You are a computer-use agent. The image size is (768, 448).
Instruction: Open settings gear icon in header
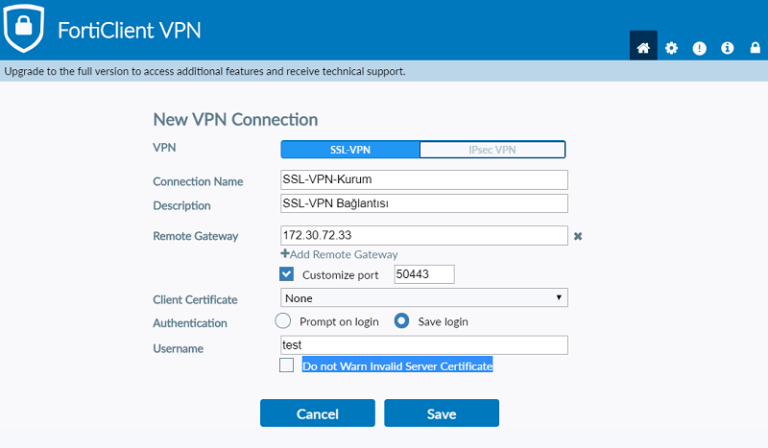672,48
